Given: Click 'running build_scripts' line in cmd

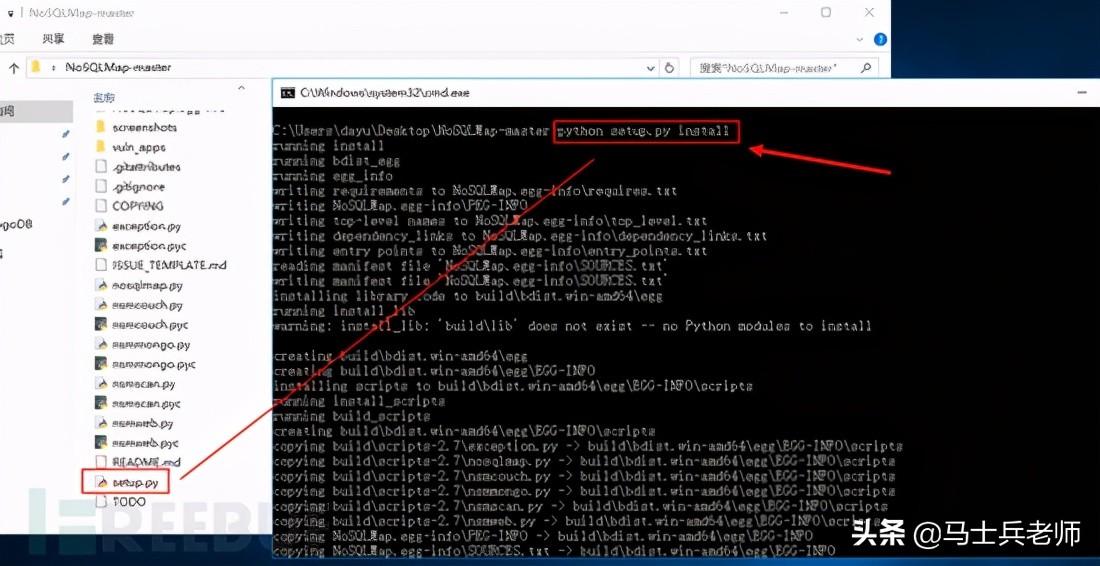Looking at the screenshot, I should point(351,416).
